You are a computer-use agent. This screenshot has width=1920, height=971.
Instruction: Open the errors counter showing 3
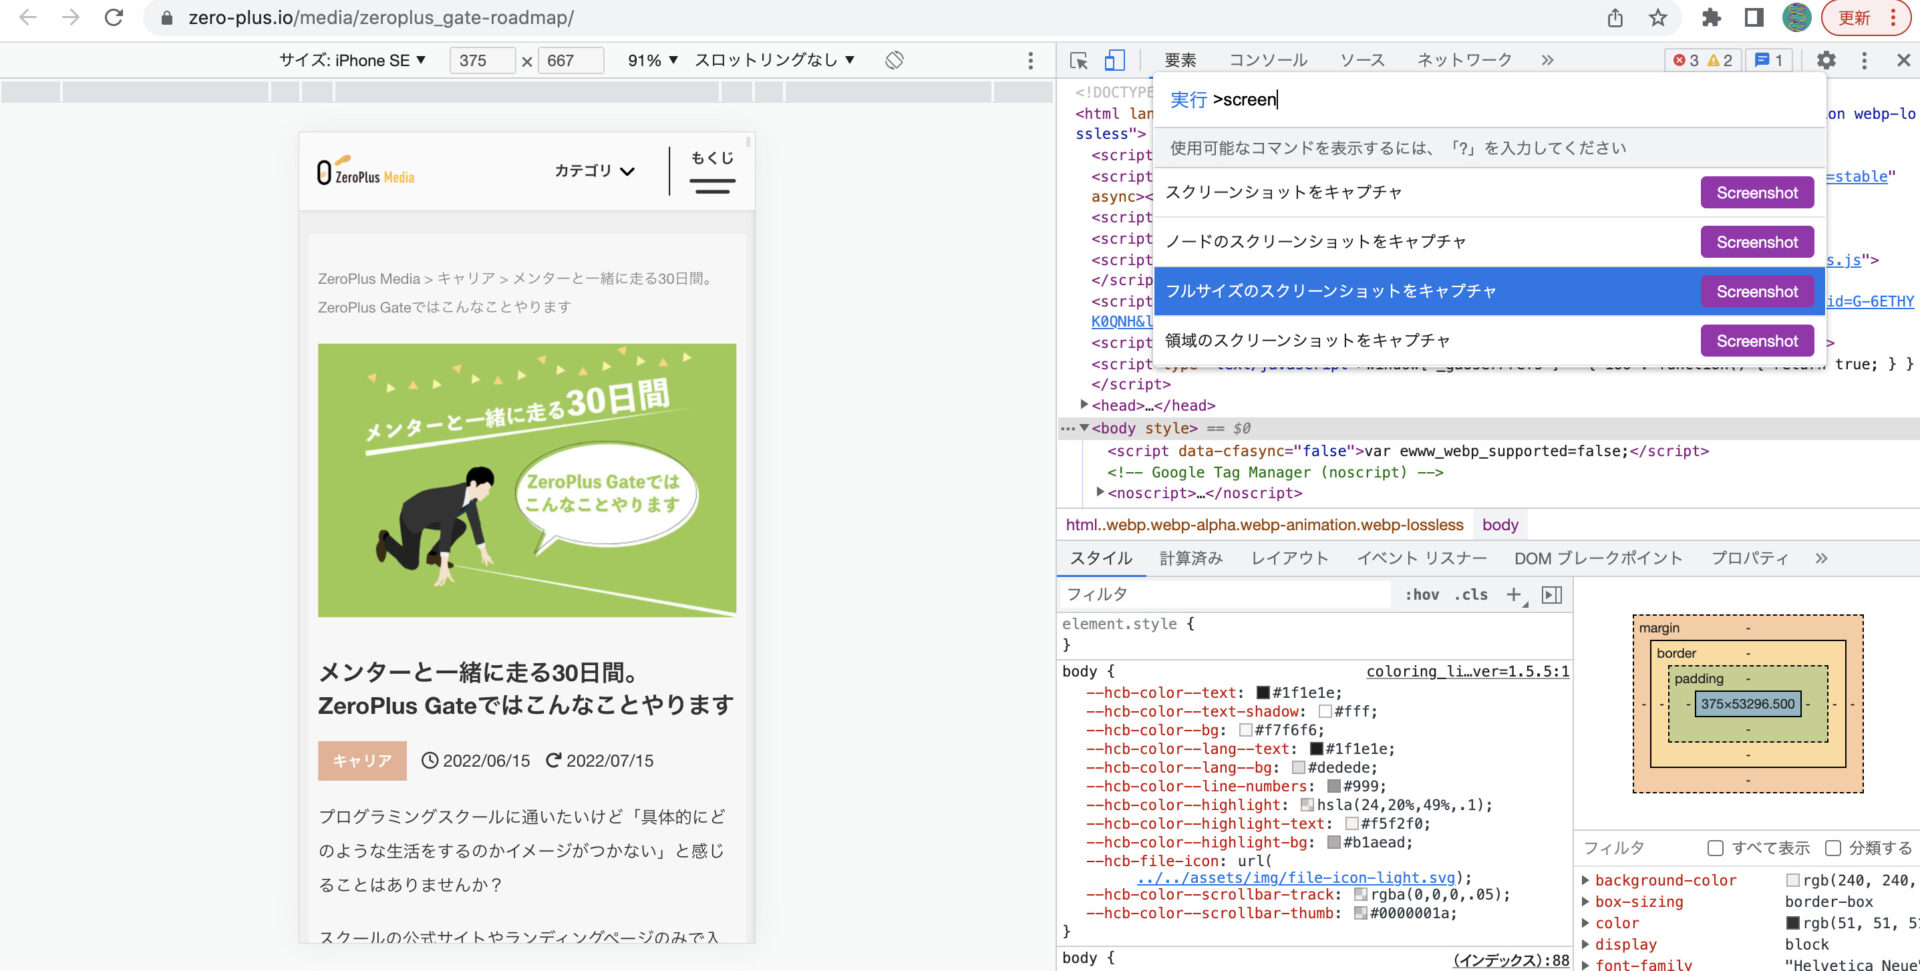[1686, 60]
